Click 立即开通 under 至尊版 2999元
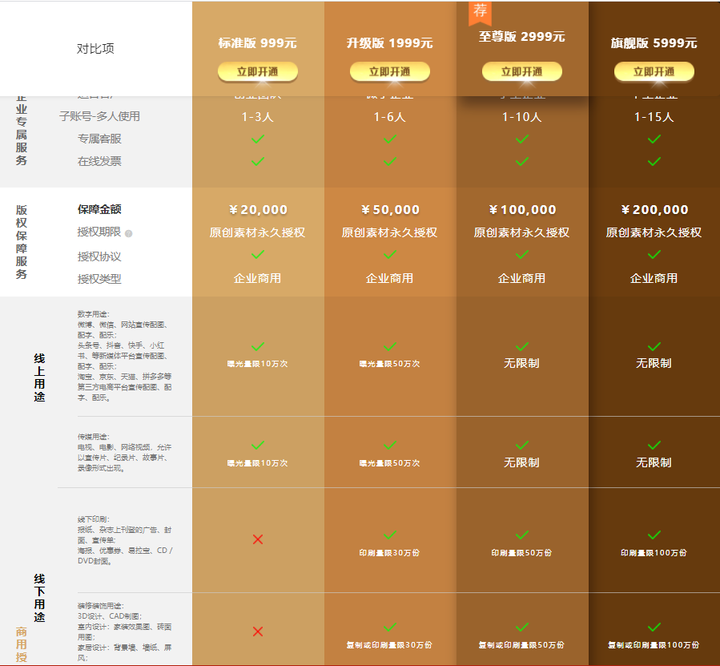 pyautogui.click(x=522, y=72)
